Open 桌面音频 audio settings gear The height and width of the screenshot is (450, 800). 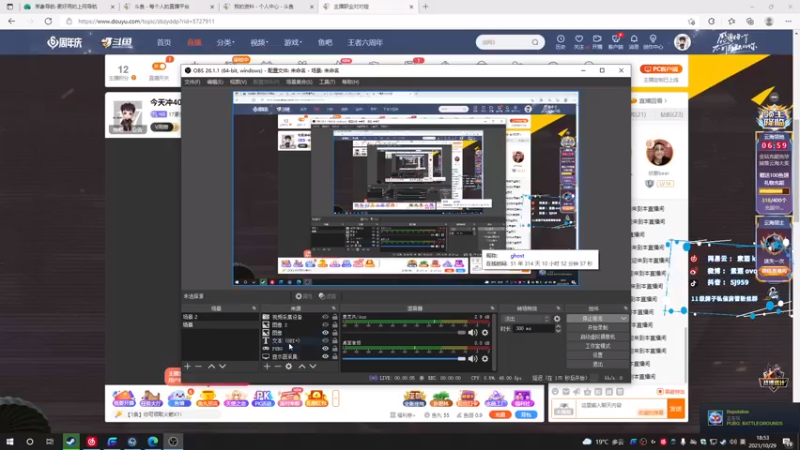coord(485,359)
